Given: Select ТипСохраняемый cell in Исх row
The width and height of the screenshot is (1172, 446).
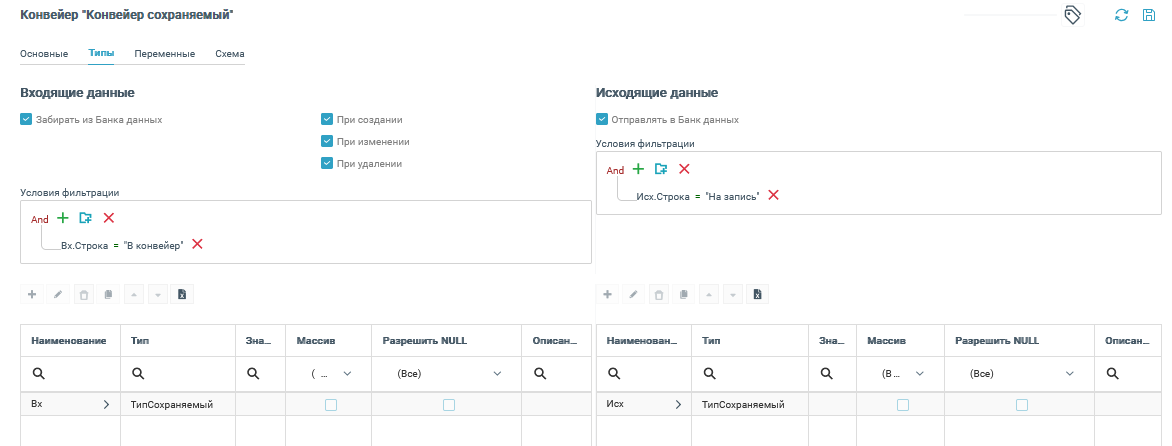Looking at the screenshot, I should [750, 404].
